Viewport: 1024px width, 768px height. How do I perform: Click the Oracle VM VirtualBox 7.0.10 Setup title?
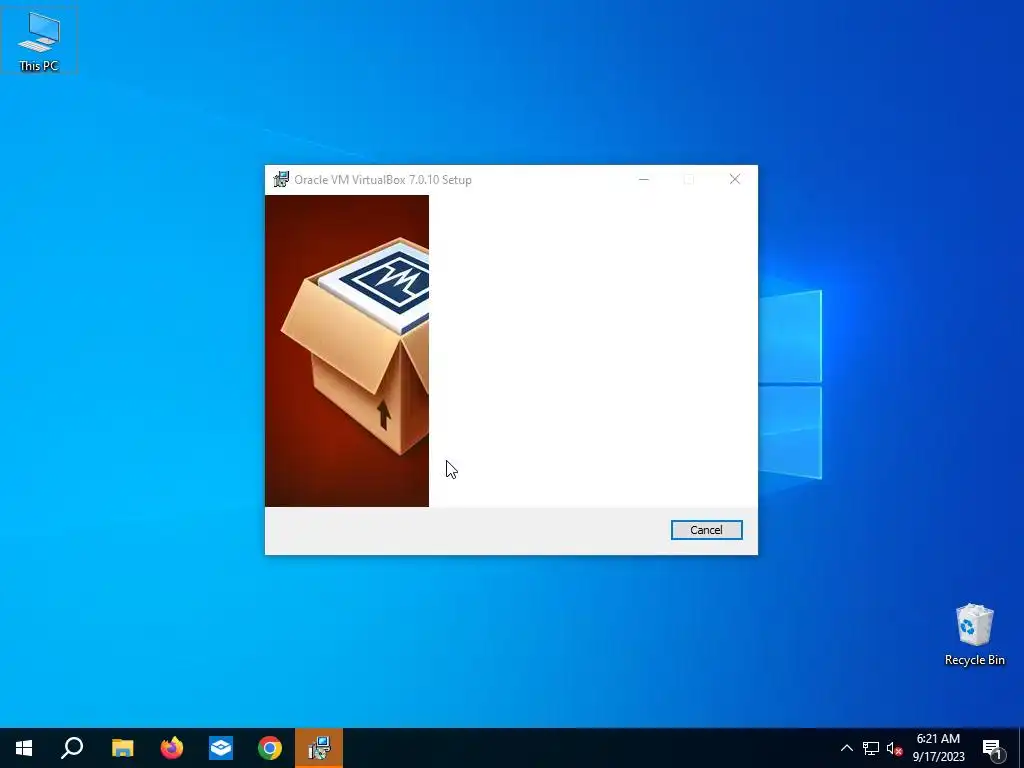383,180
